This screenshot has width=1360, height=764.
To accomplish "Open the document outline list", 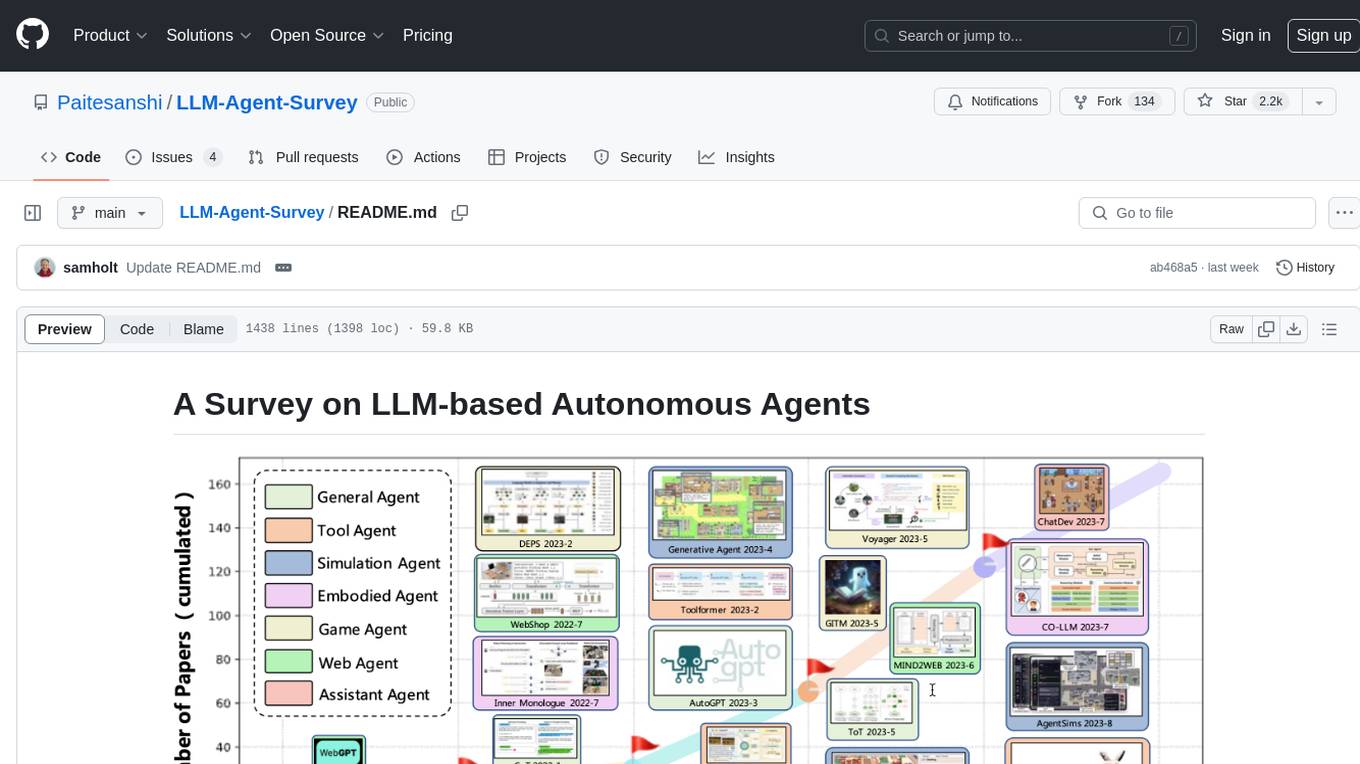I will (x=1329, y=329).
